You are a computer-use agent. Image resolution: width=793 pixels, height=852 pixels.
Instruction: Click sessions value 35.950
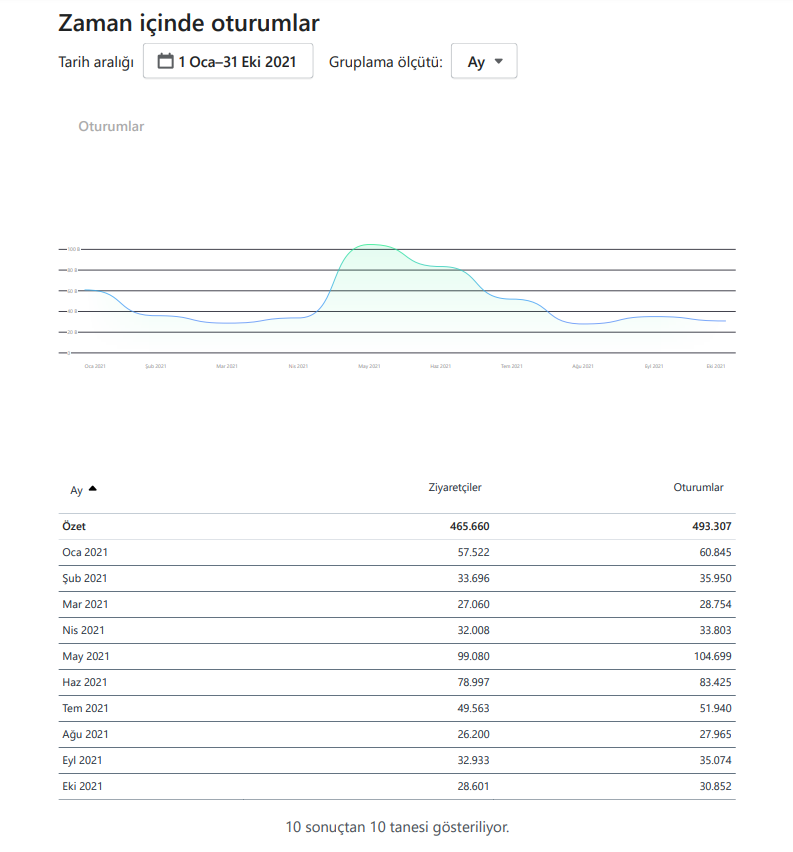pos(715,578)
